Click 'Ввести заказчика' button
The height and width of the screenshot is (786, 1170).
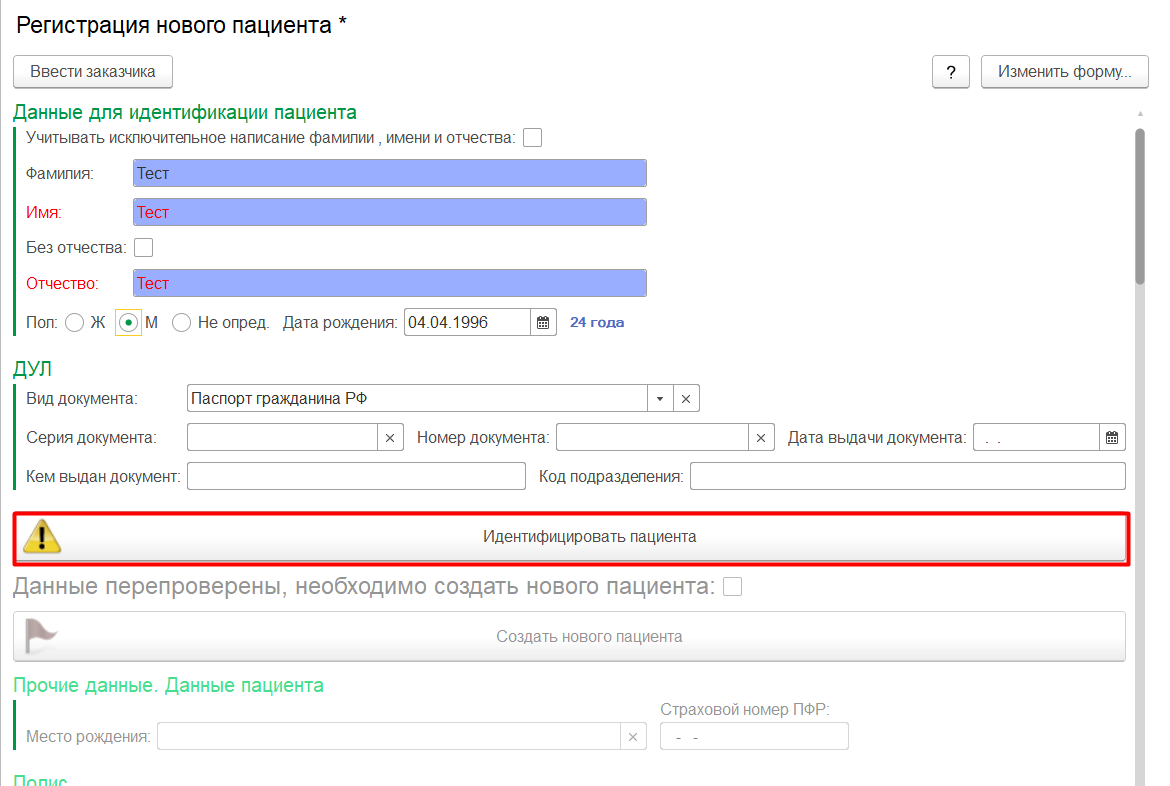click(x=93, y=72)
